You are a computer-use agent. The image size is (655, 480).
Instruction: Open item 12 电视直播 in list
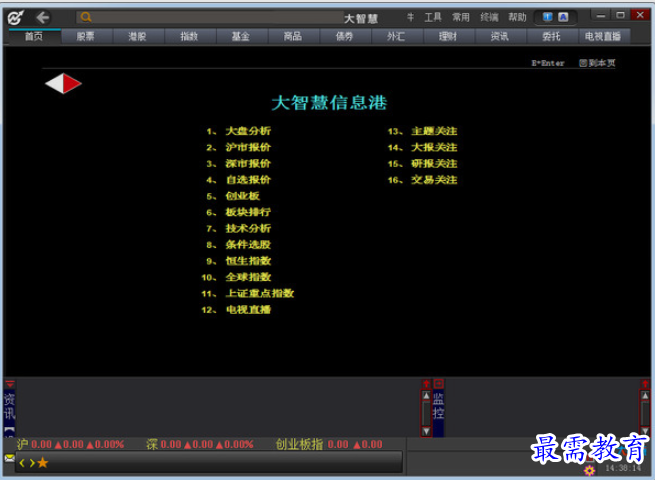click(x=248, y=310)
